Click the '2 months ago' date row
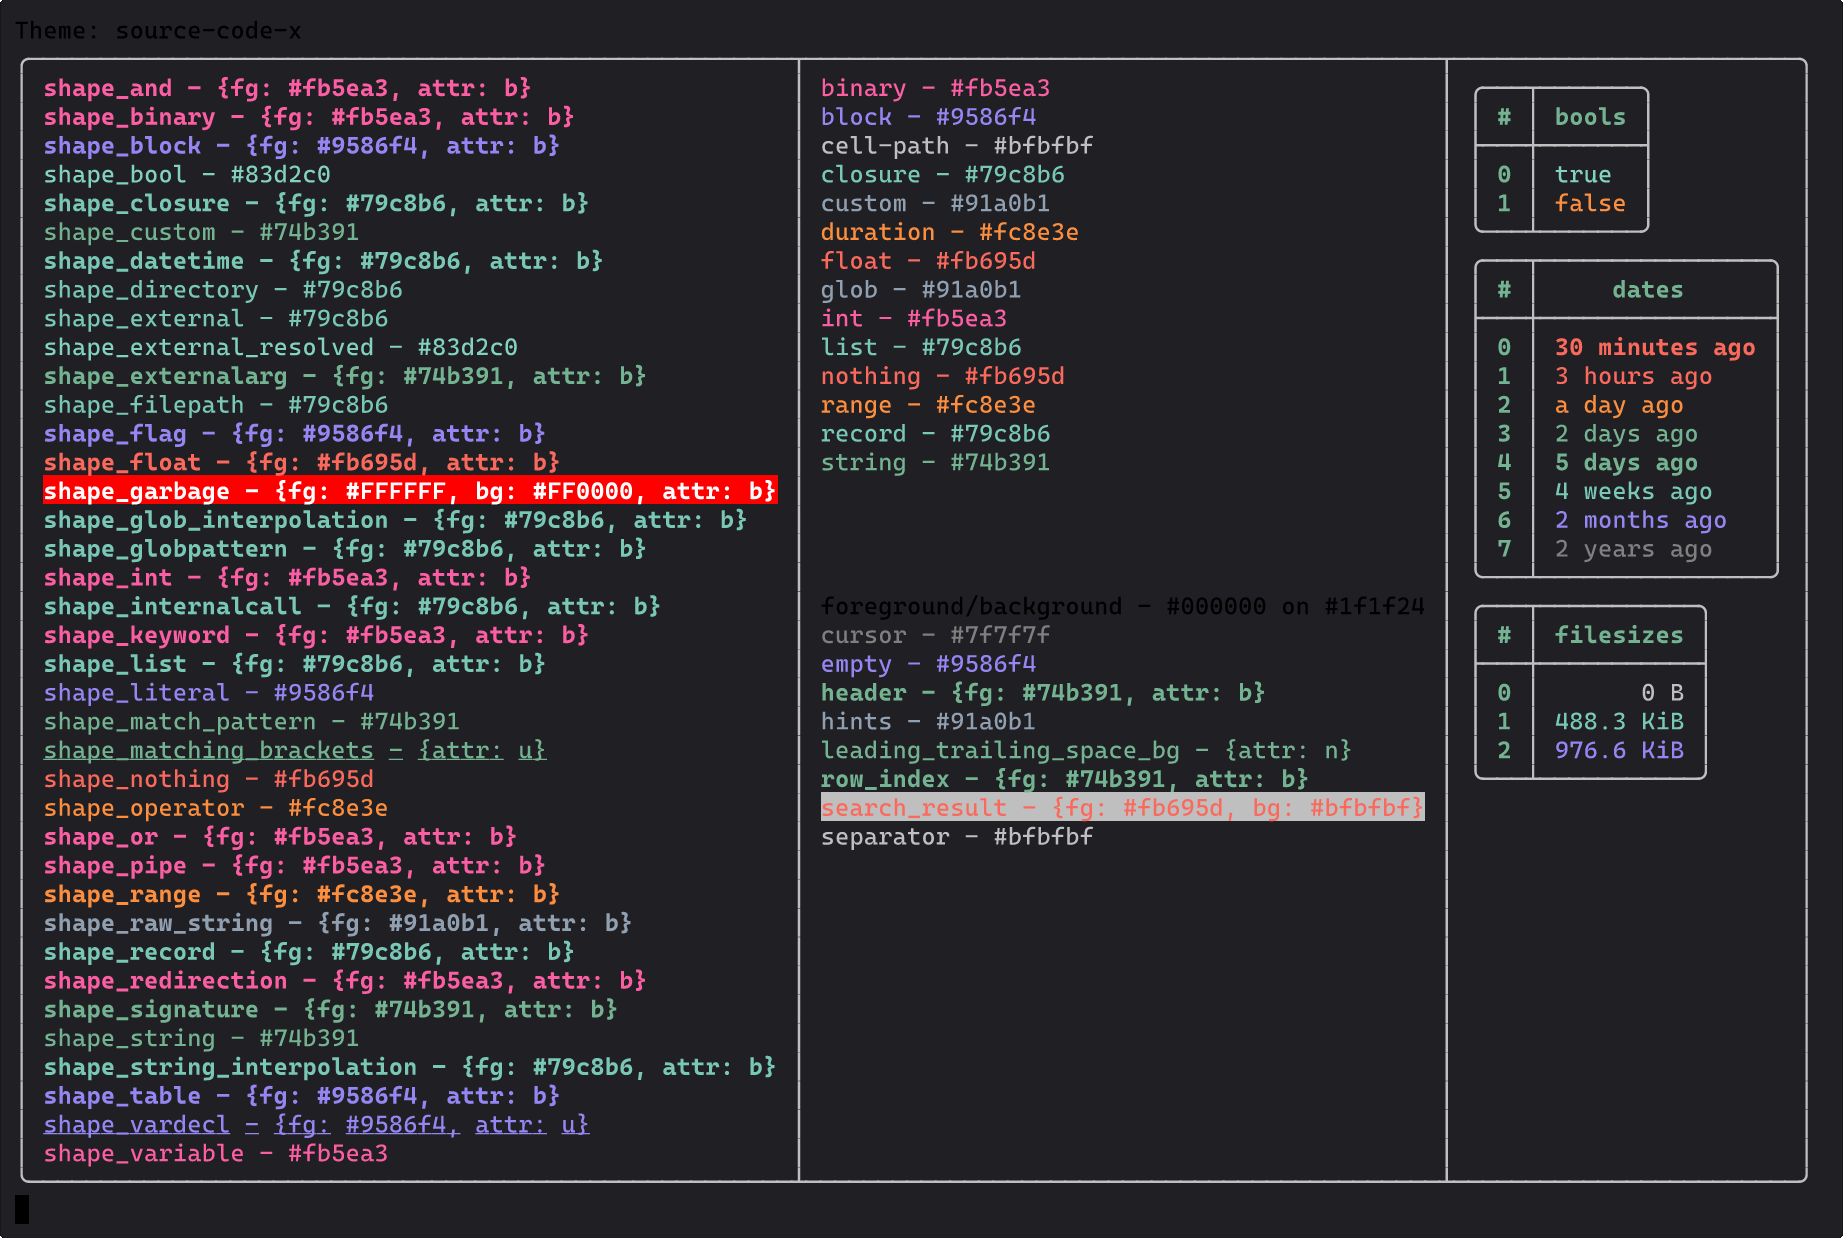This screenshot has height=1238, width=1843. [1639, 521]
